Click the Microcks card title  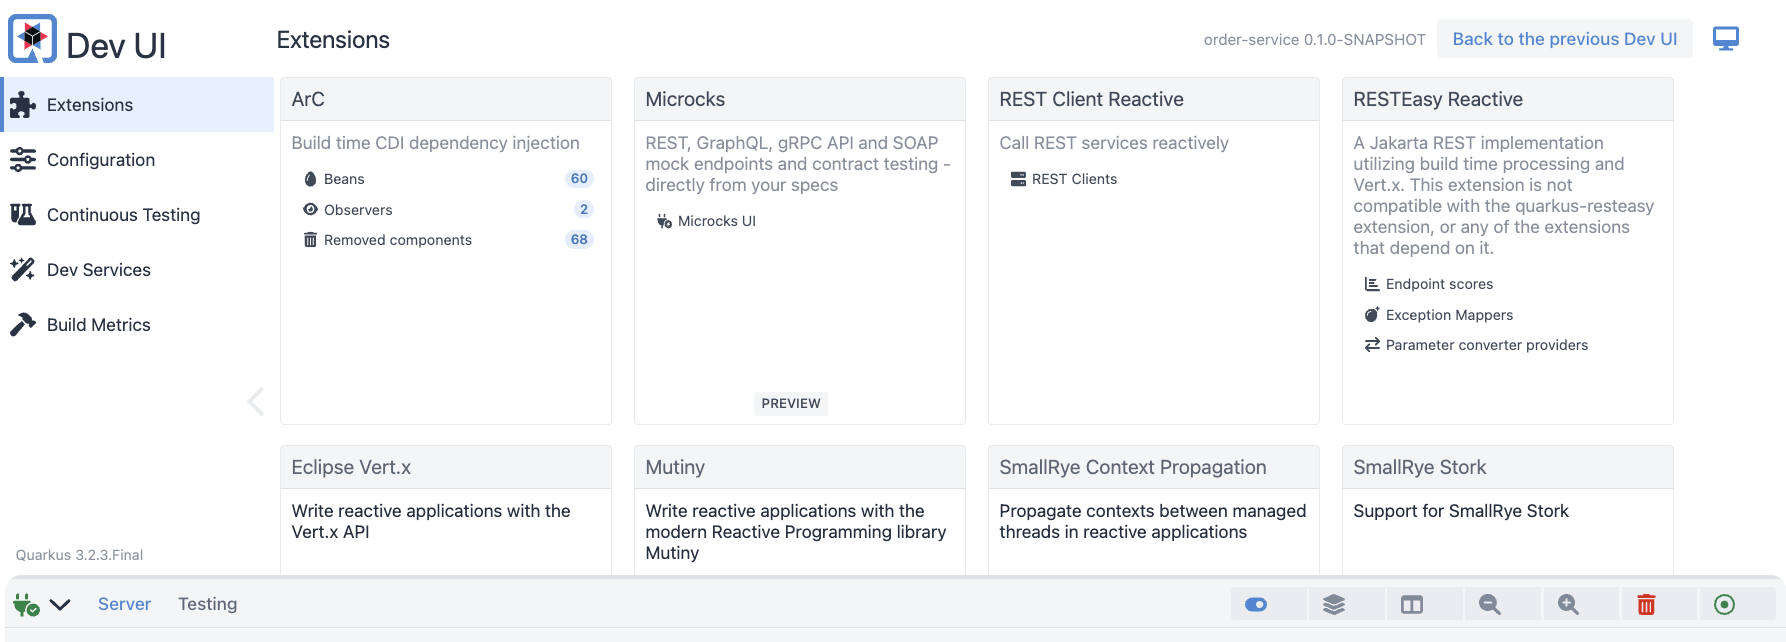pyautogui.click(x=685, y=99)
